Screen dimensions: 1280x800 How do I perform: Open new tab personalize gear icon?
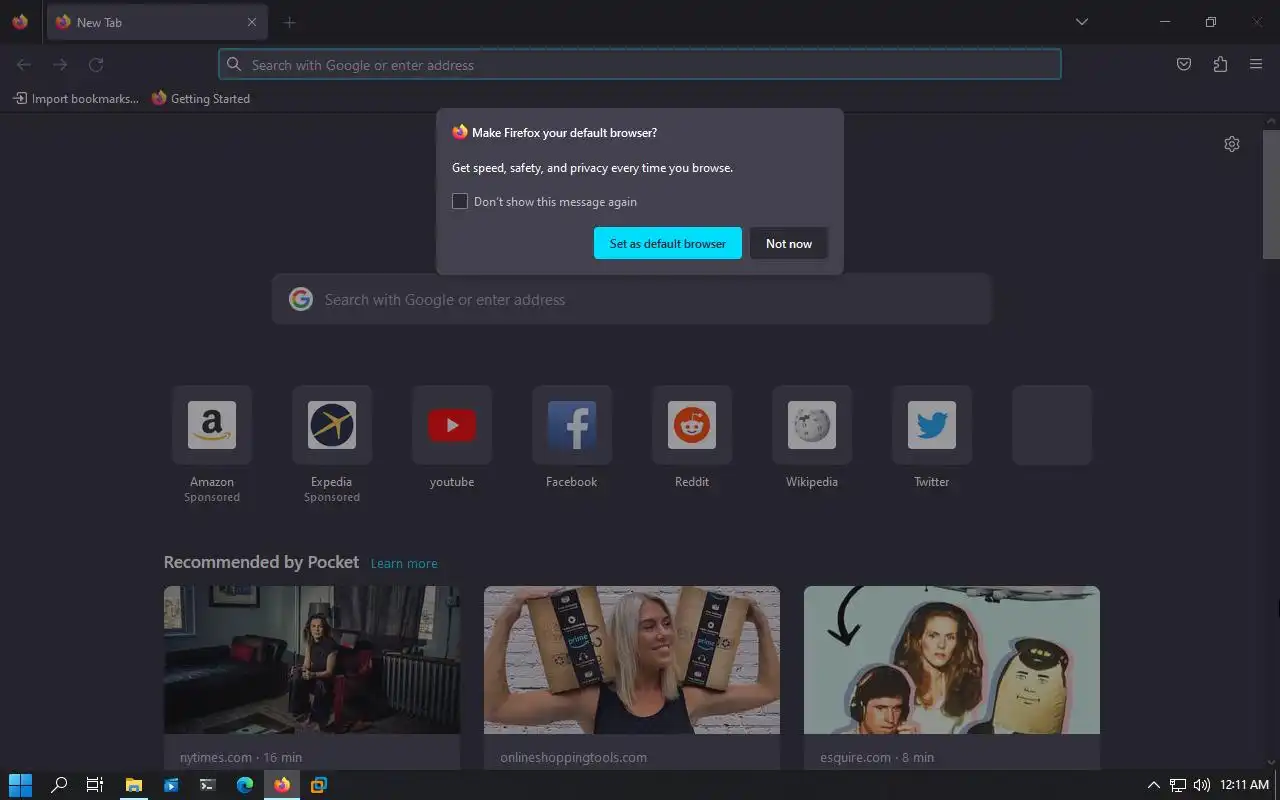click(x=1232, y=144)
